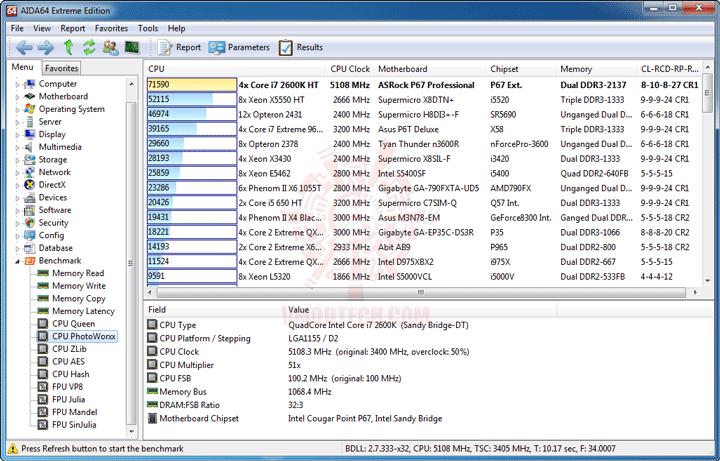Switch to the Favorites tab
Viewport: 720px width, 461px height.
point(62,68)
